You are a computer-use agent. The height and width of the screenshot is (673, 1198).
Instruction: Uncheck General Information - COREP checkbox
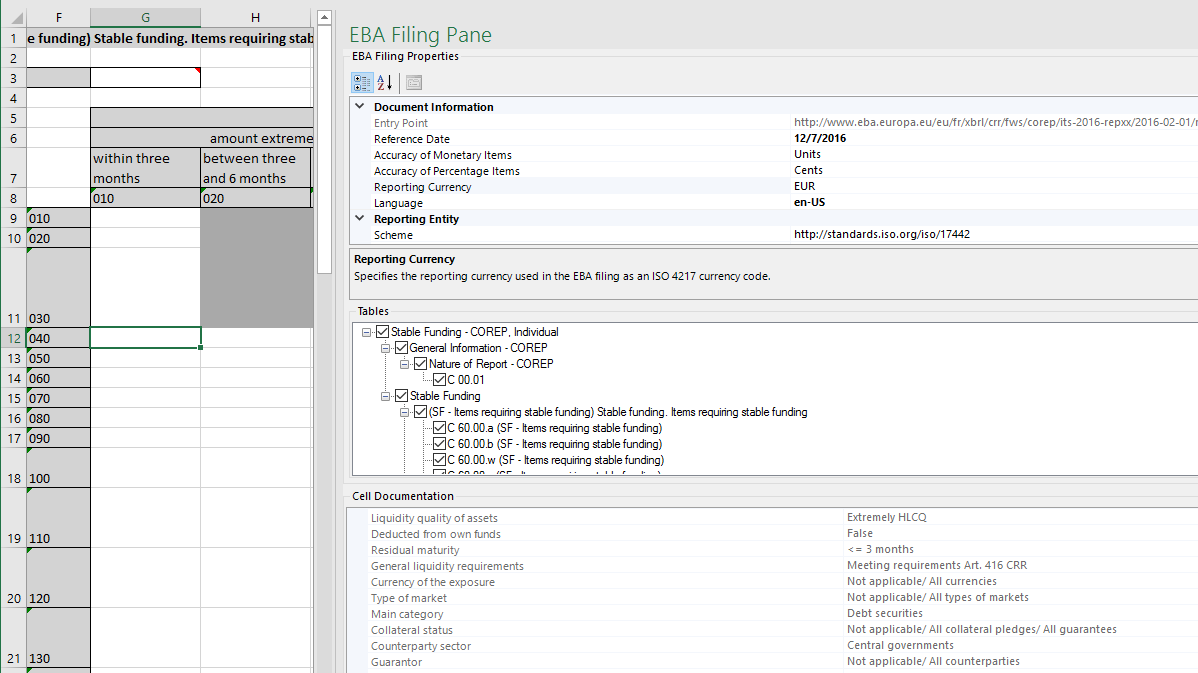[401, 348]
